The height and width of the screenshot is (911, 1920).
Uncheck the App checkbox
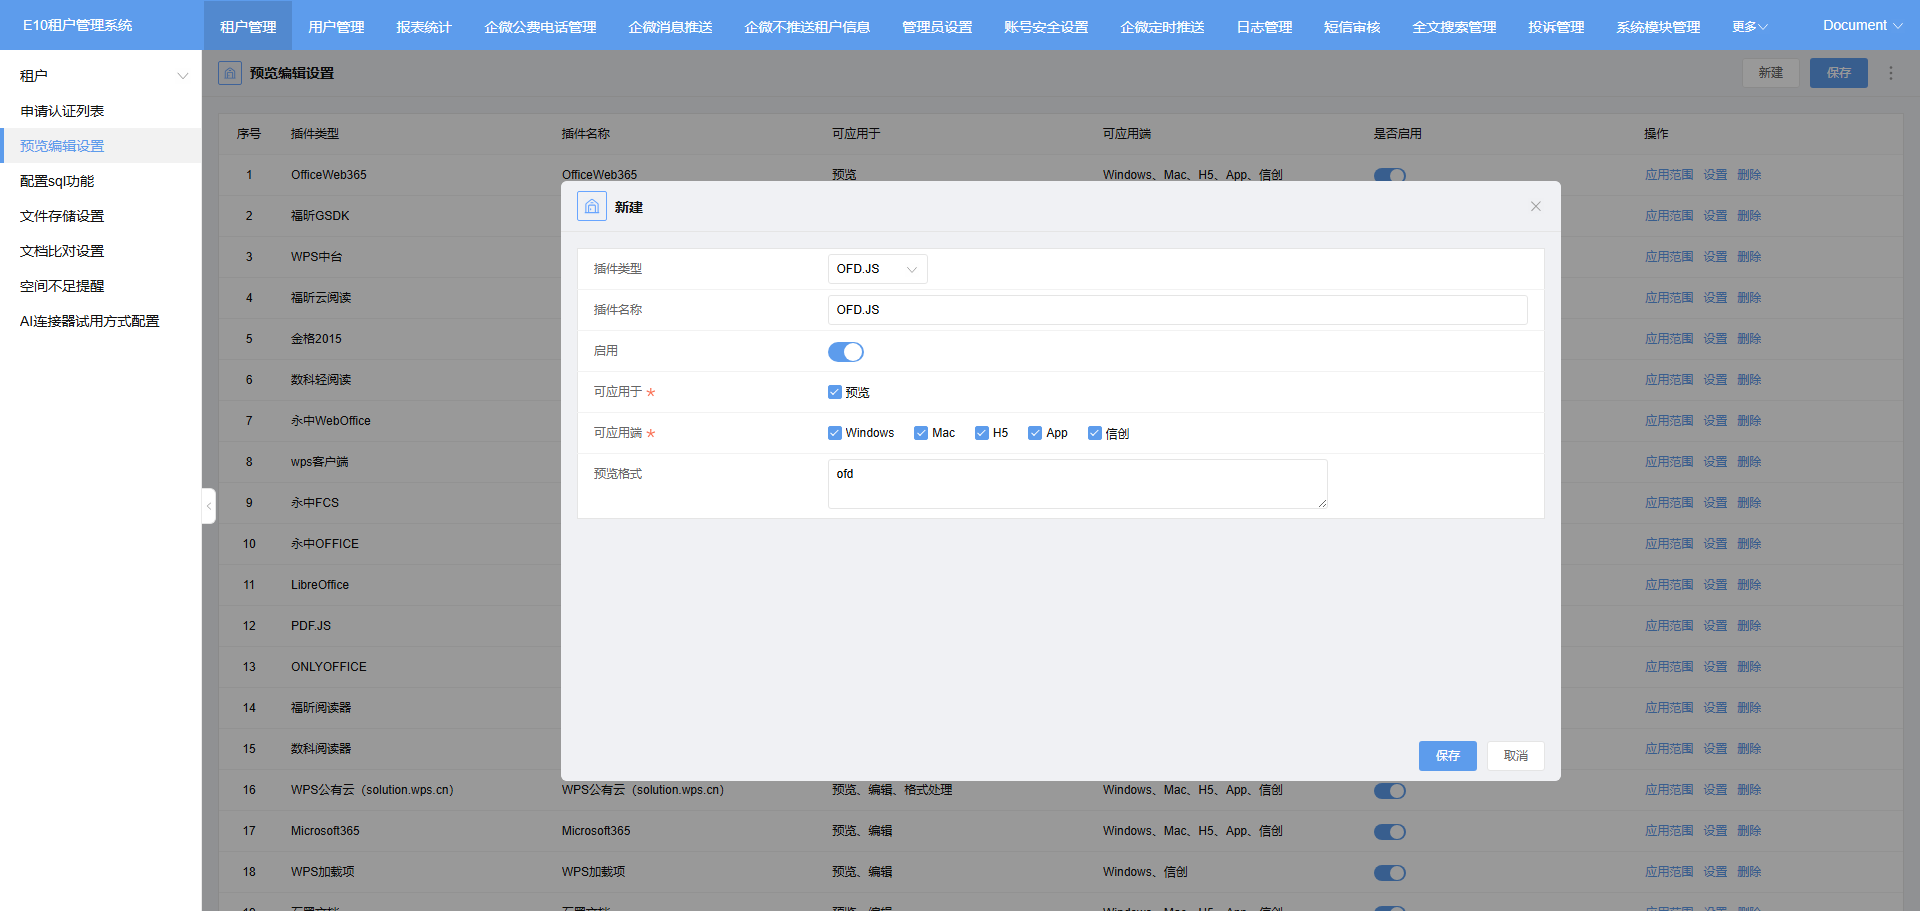click(x=1035, y=433)
